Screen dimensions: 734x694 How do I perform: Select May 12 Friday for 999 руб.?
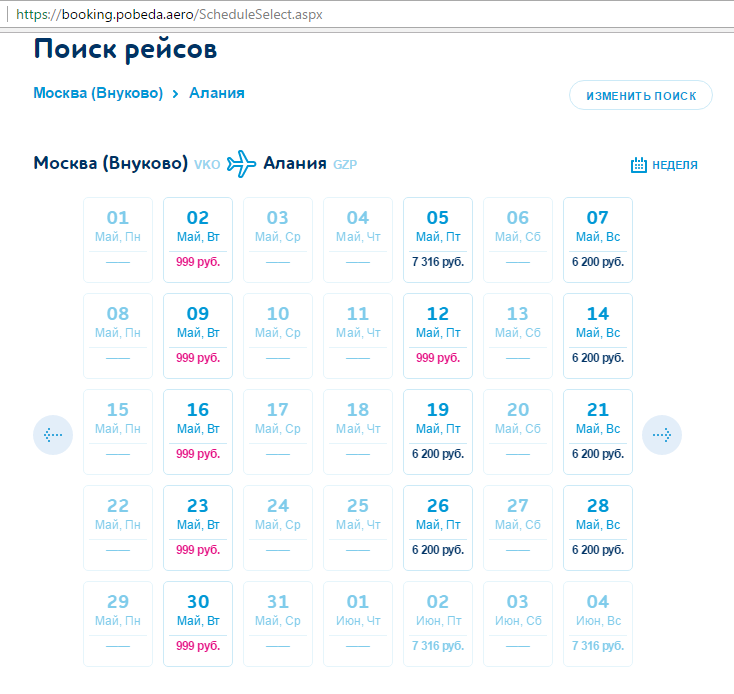[x=438, y=336]
